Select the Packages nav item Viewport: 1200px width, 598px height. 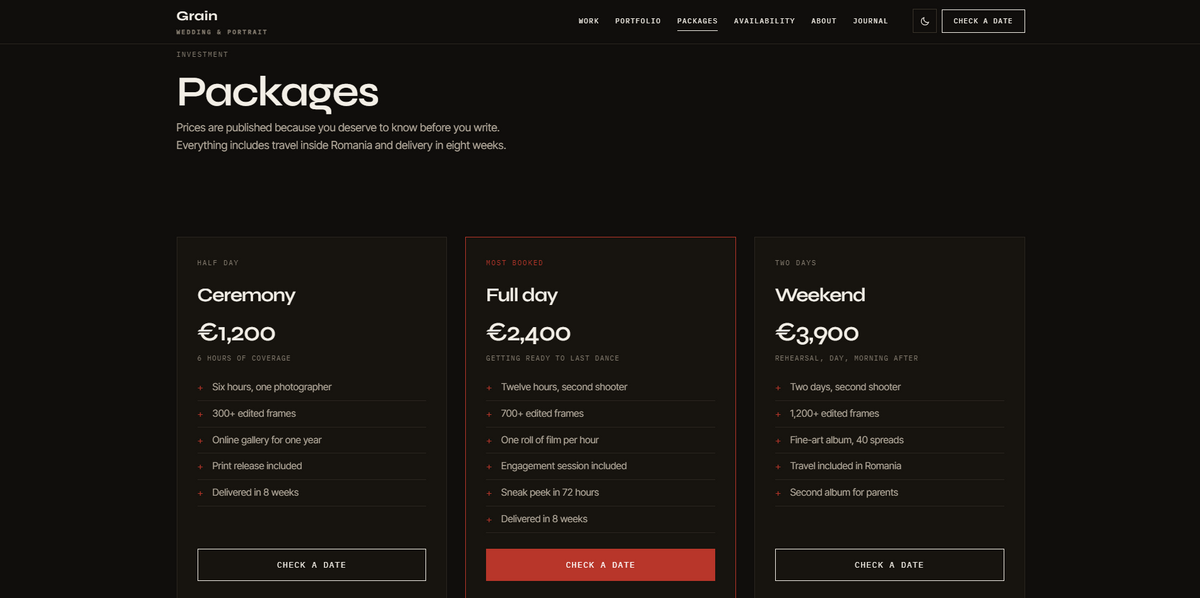(697, 21)
